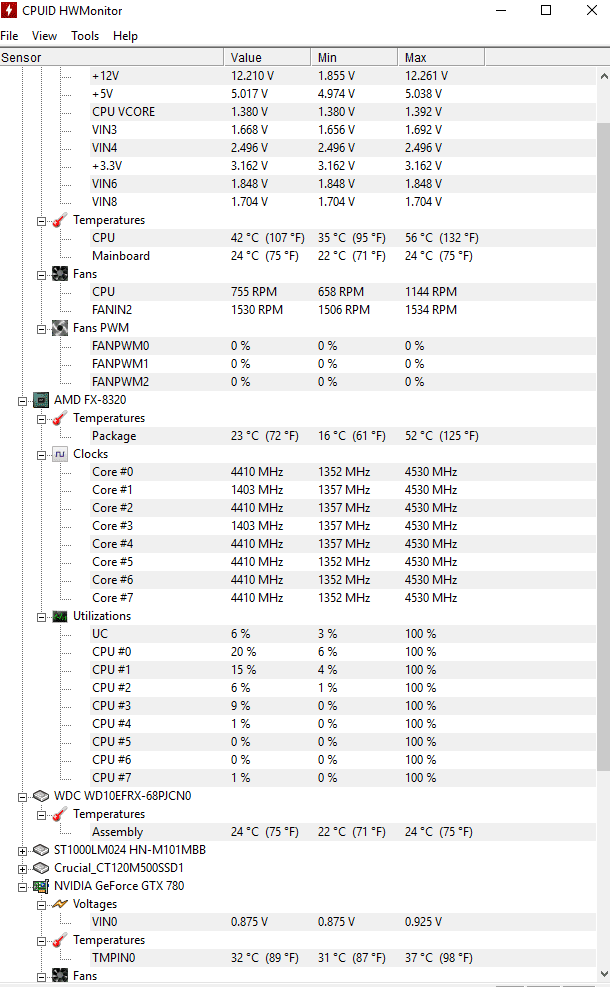Click the scrollbar down arrow

[x=603, y=974]
